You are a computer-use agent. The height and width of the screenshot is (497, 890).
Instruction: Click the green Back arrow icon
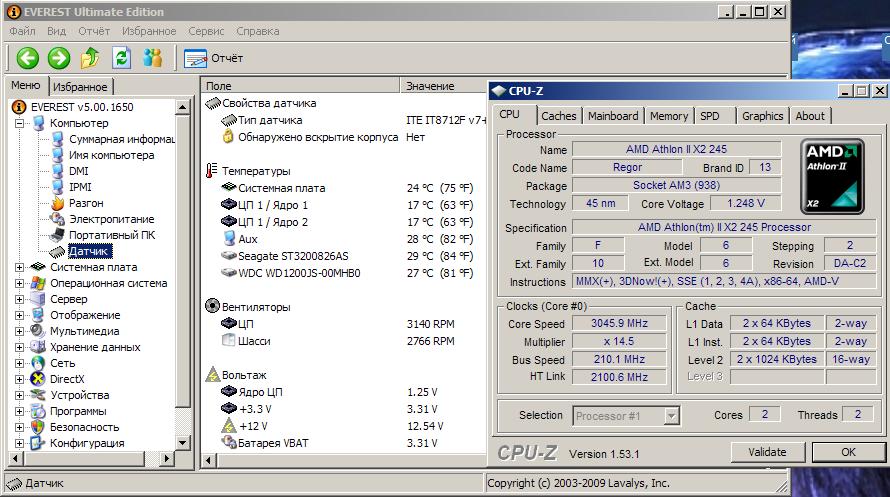[27, 58]
